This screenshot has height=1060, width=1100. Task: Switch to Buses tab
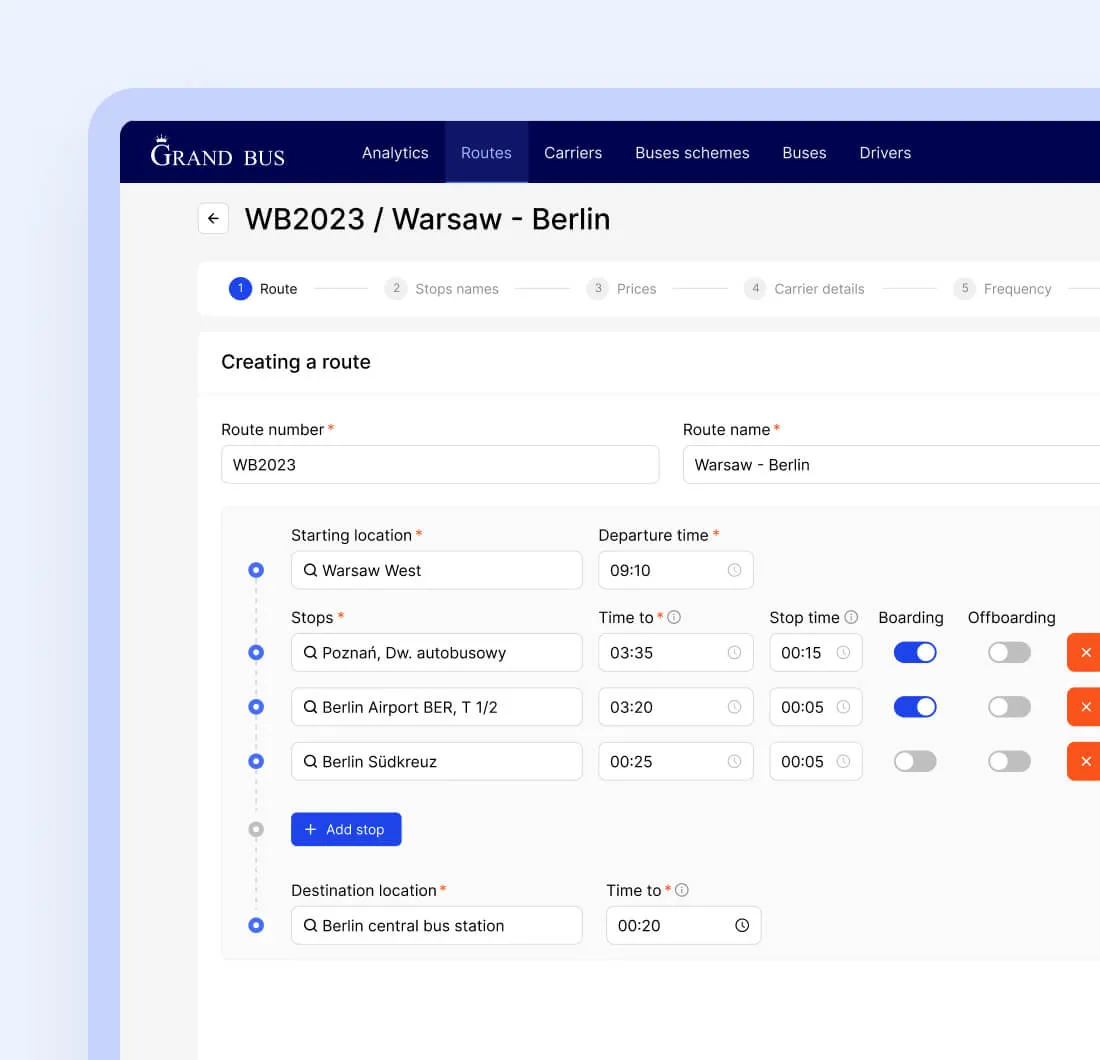(804, 152)
